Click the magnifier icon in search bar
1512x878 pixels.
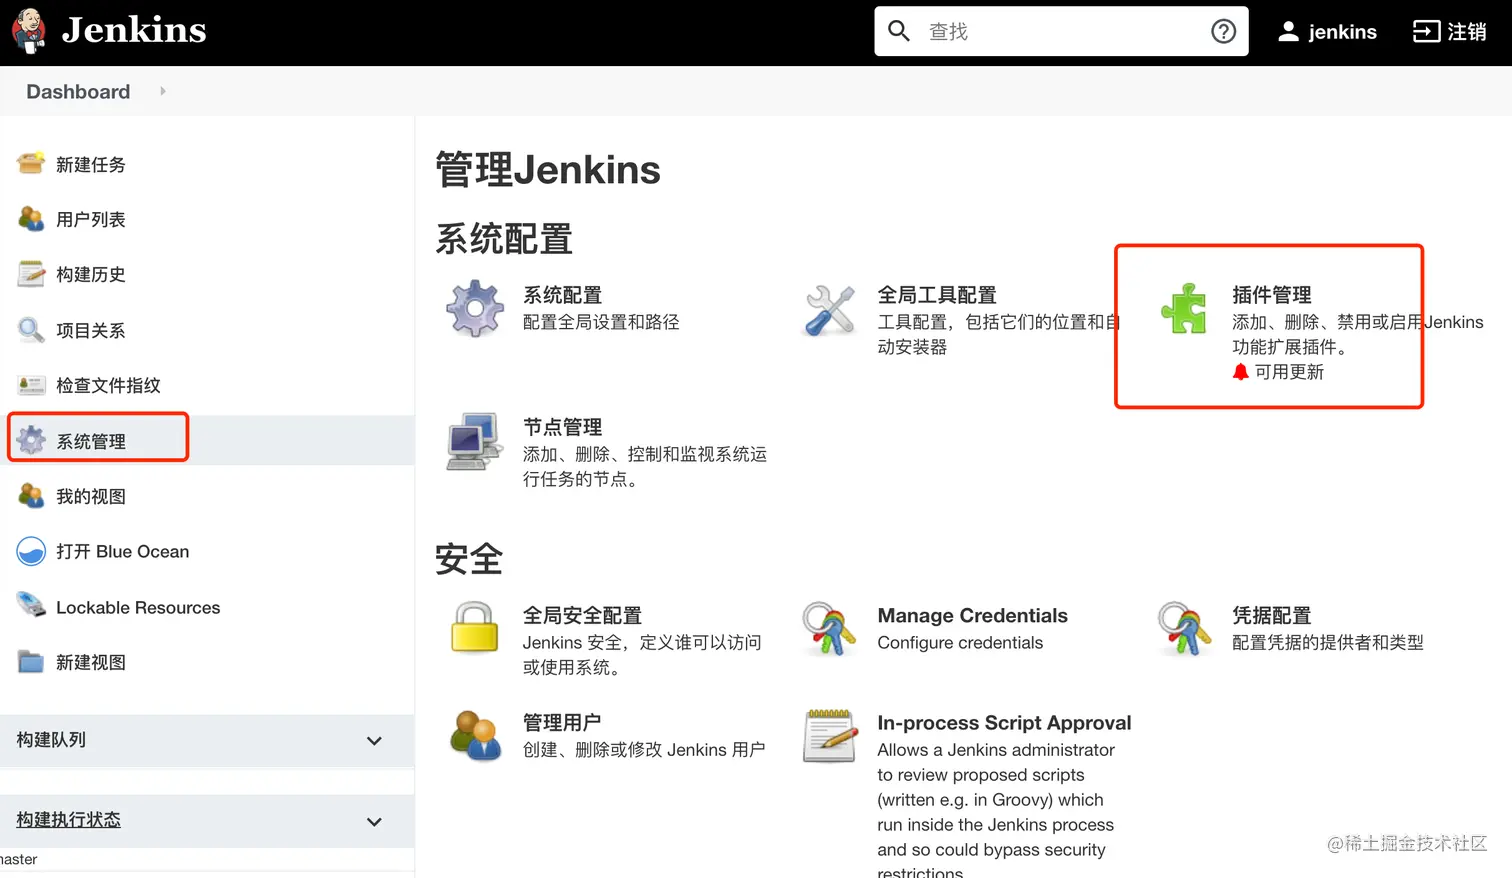[898, 31]
